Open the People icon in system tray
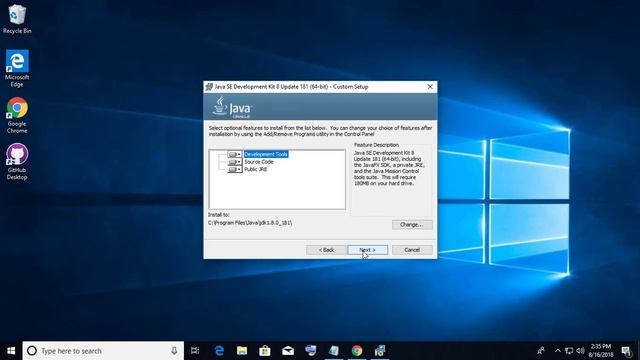Viewport: 640px width, 360px height. pos(541,351)
